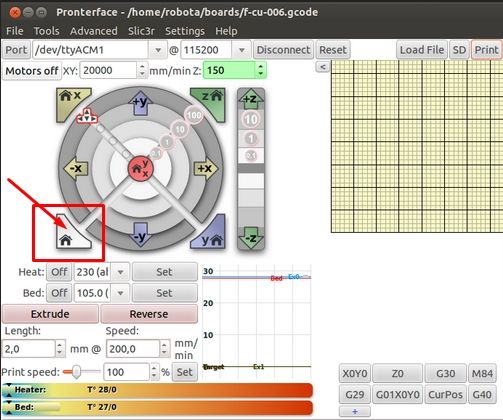Image resolution: width=503 pixels, height=420 pixels.
Task: Click the Reset button
Action: pyautogui.click(x=333, y=50)
